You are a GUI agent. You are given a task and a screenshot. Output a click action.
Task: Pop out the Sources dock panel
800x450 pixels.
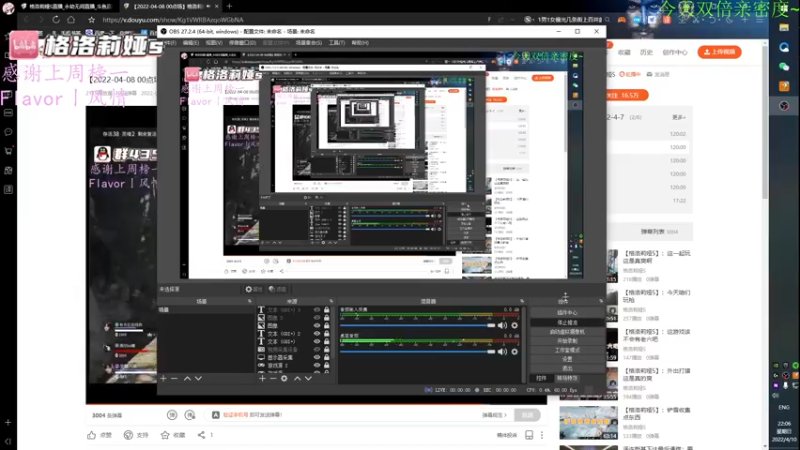pos(331,302)
